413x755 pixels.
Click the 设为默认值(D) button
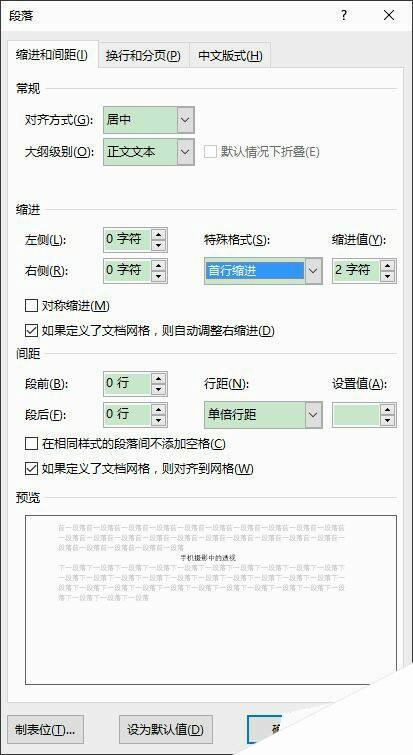166,729
